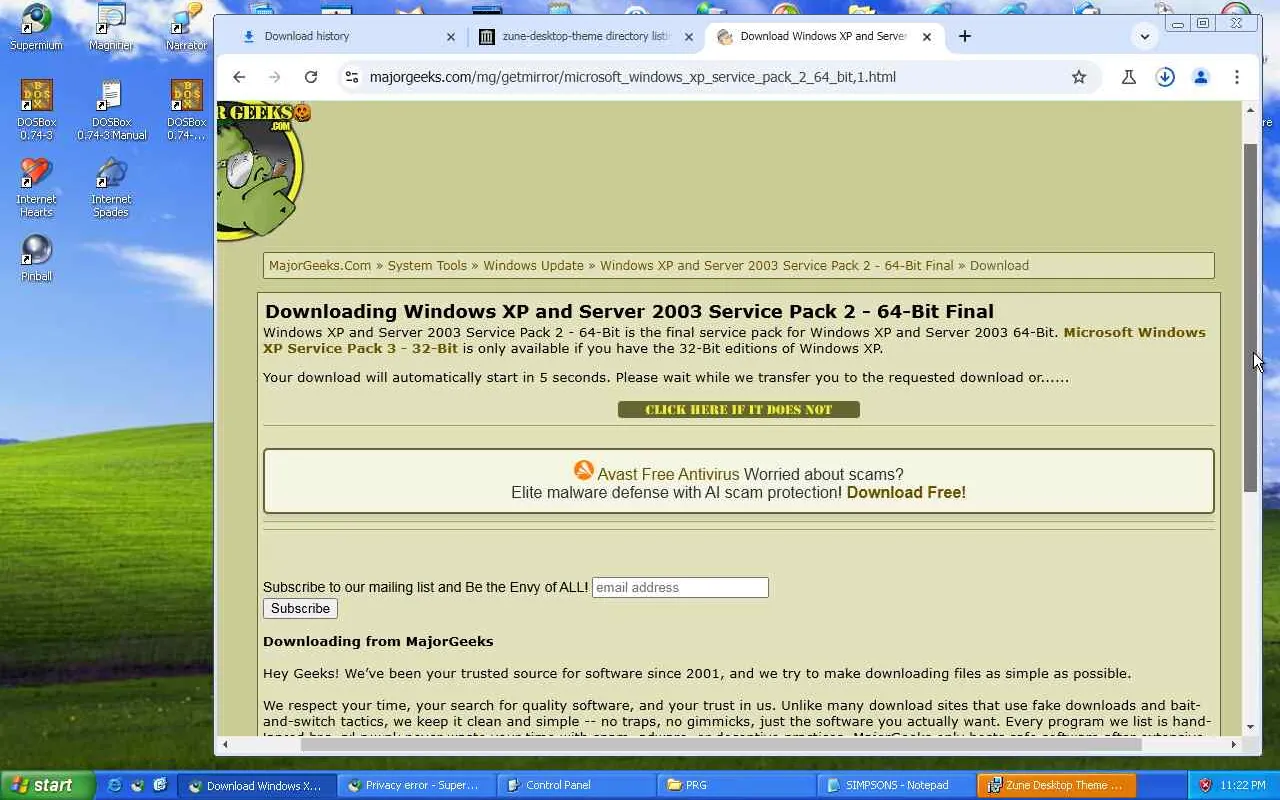Open the Service Pack 2 - 64-Bit Final breadcrumb
The height and width of the screenshot is (800, 1280).
pyautogui.click(x=776, y=266)
